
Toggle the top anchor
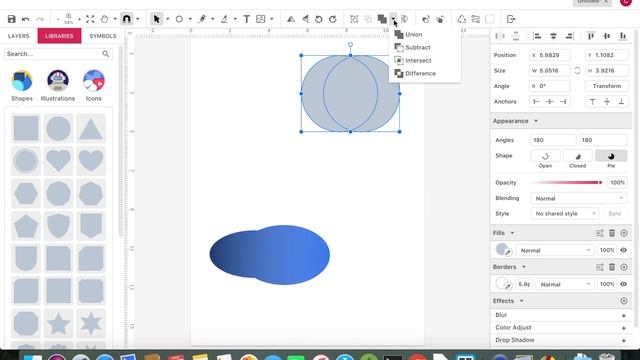pyautogui.click(x=592, y=102)
